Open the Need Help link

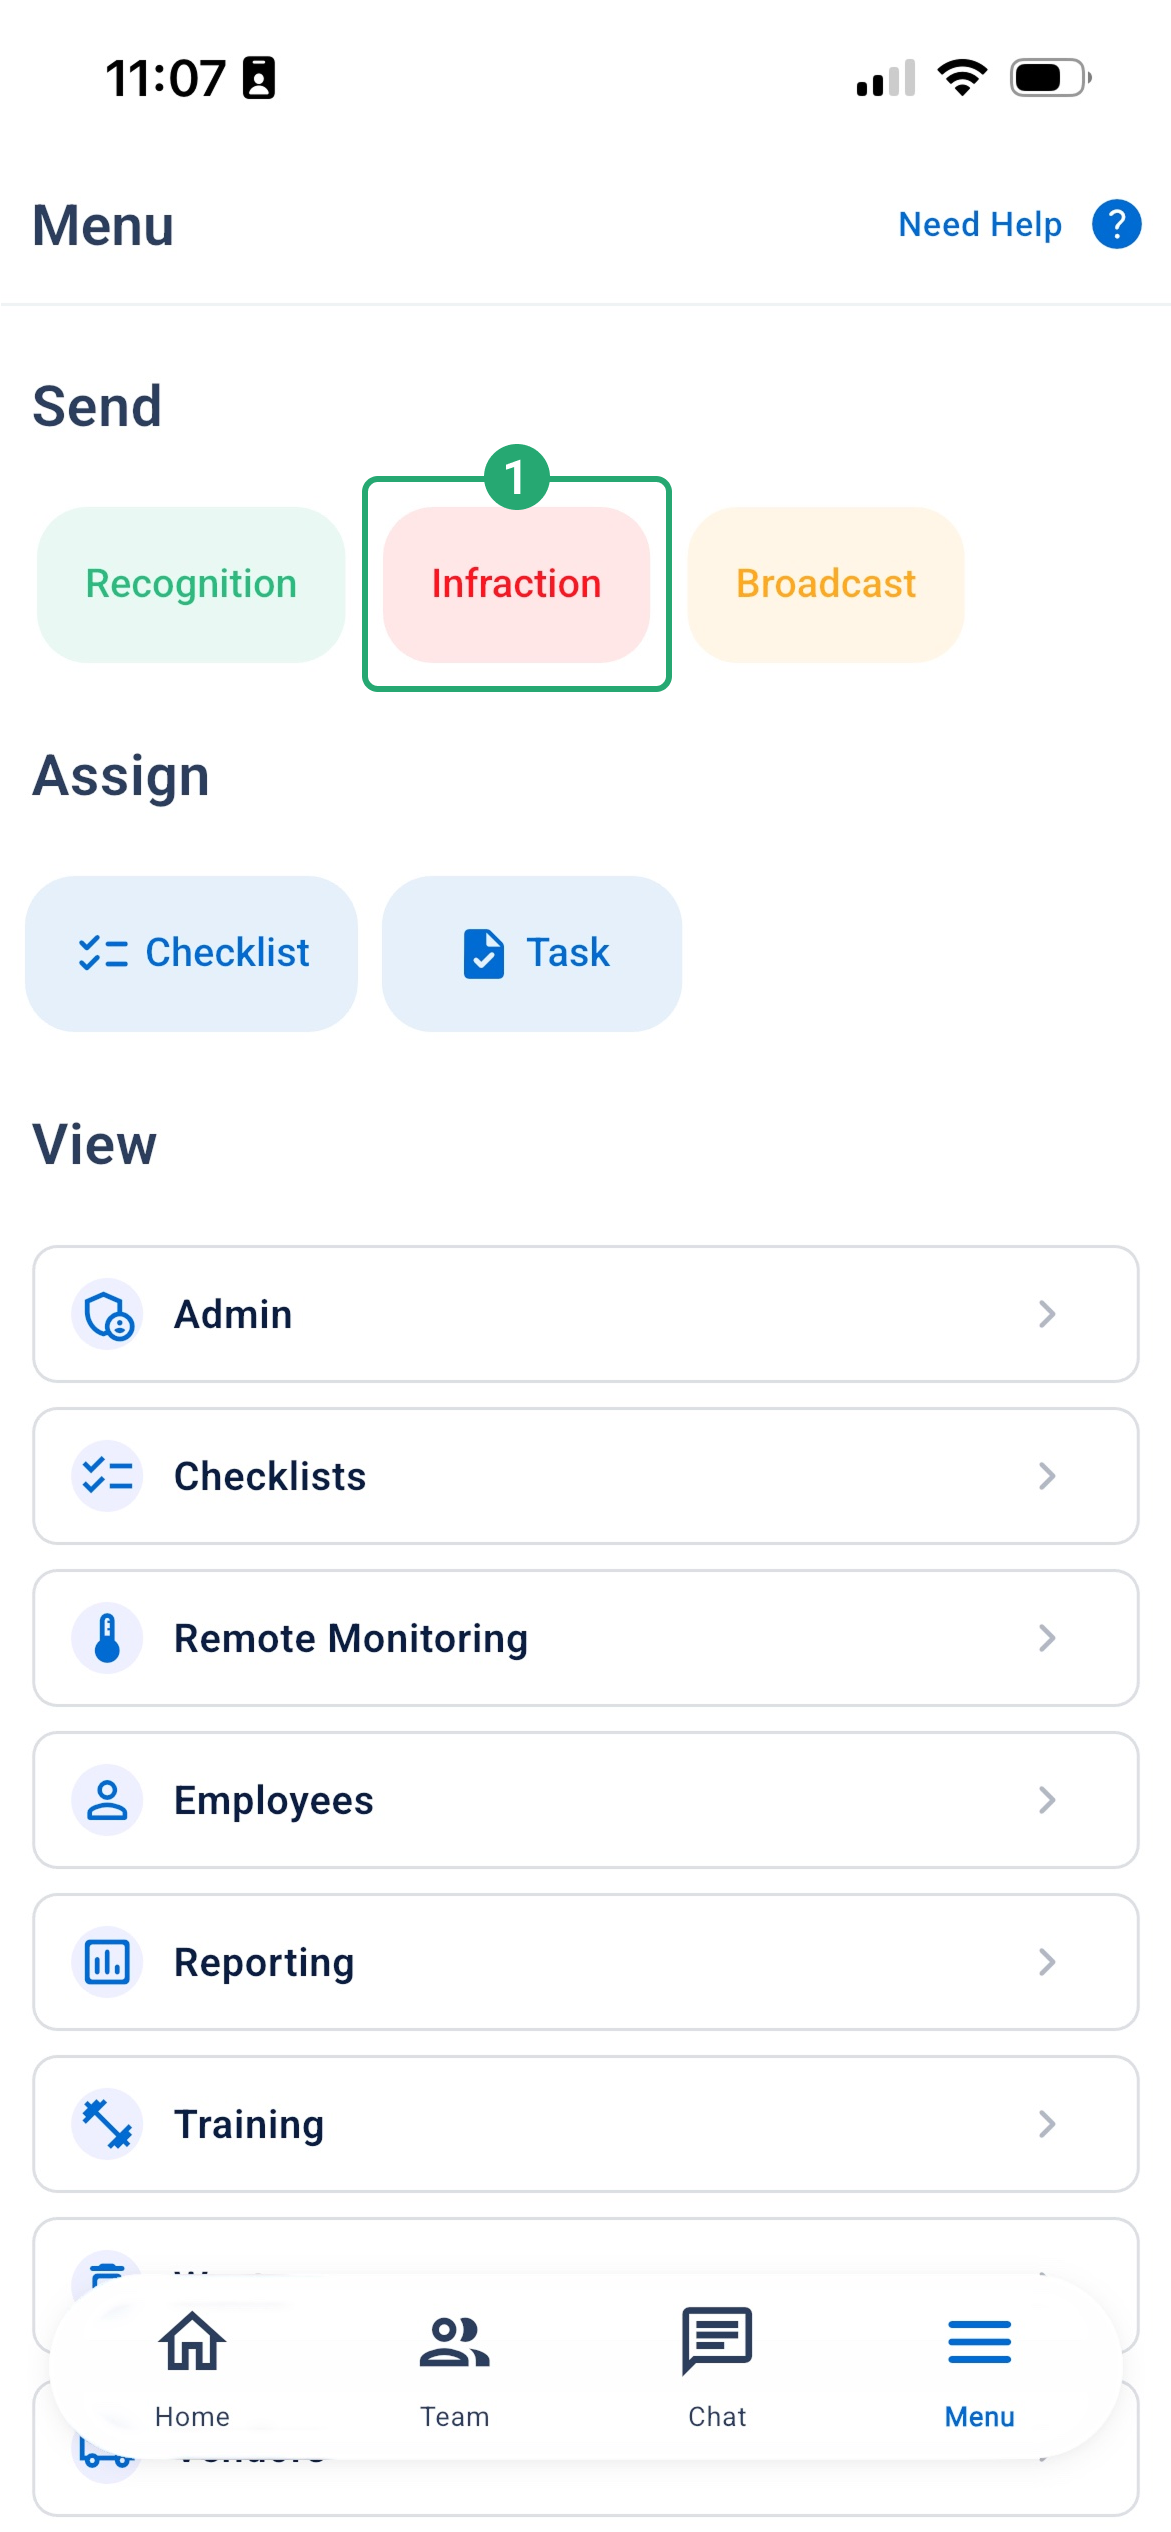pyautogui.click(x=980, y=224)
